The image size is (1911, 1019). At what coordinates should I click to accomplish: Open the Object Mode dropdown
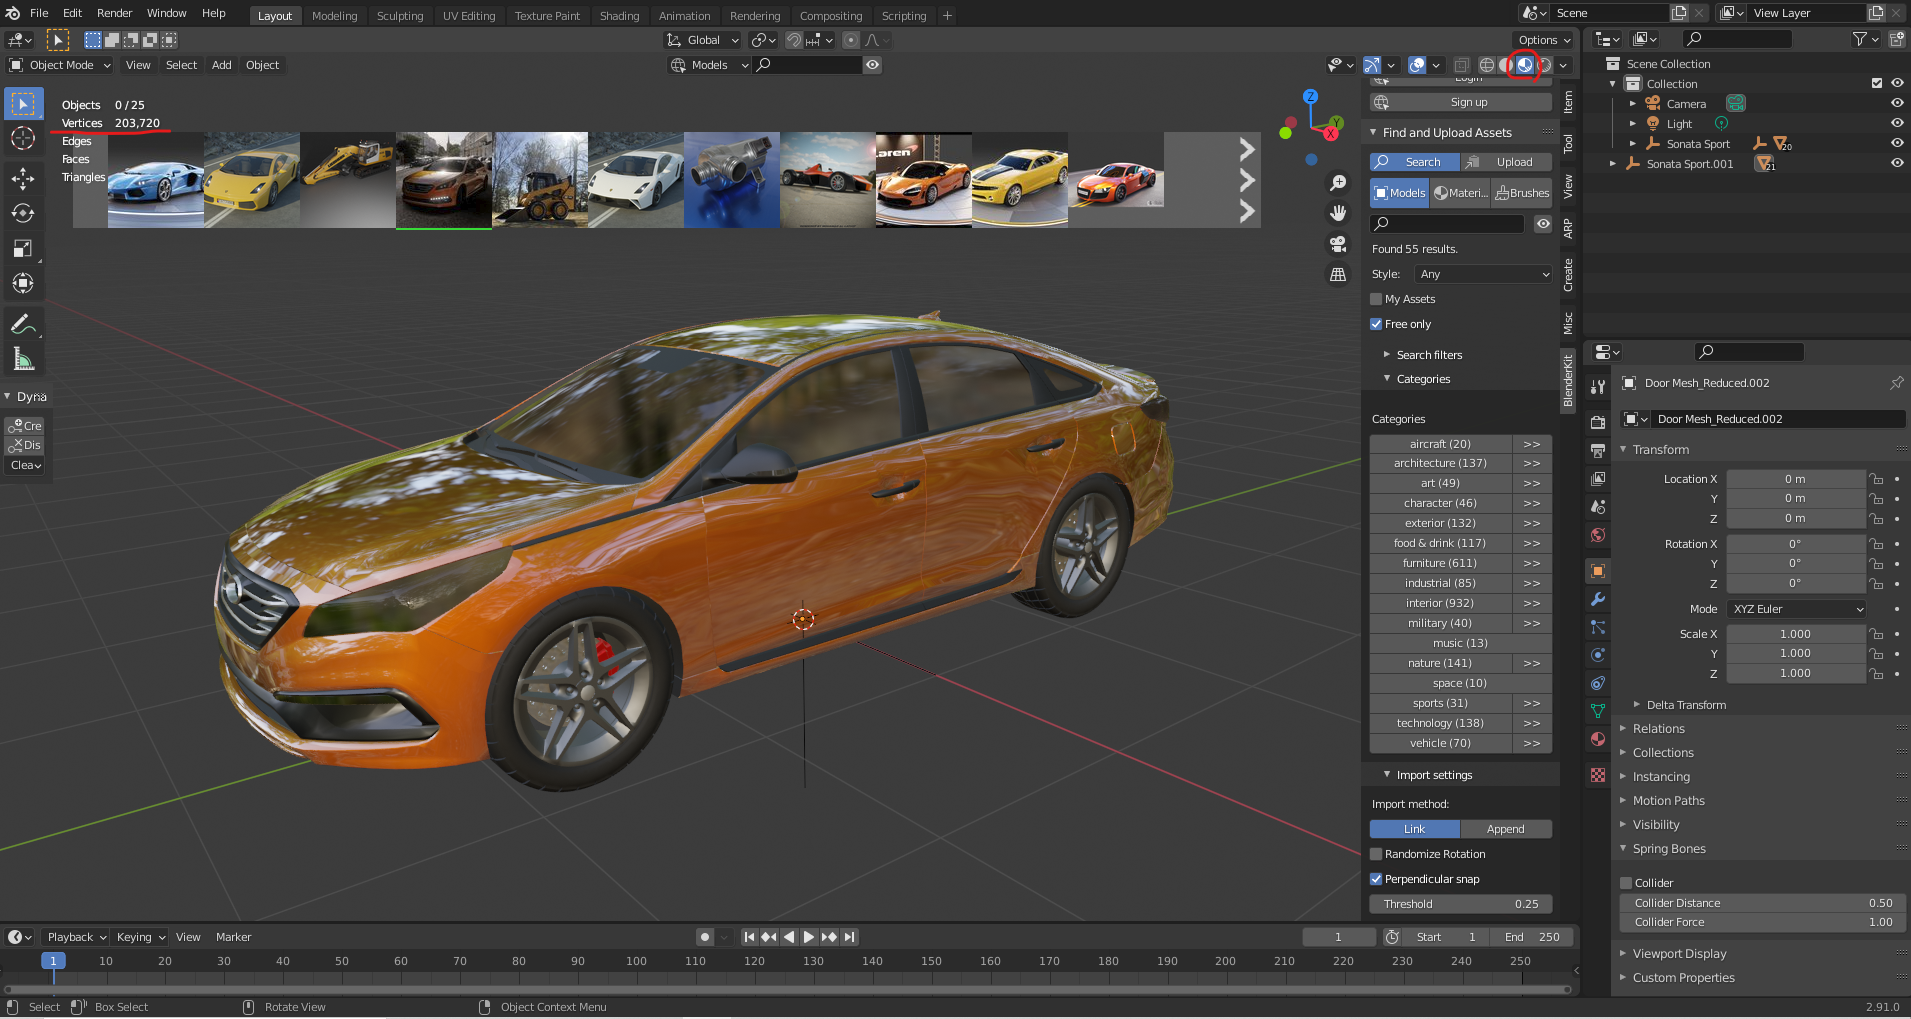(x=60, y=65)
